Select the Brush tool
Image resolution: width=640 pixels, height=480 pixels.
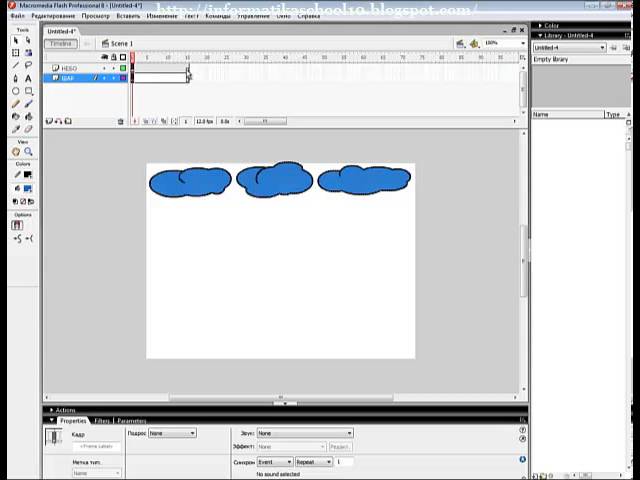(x=28, y=104)
